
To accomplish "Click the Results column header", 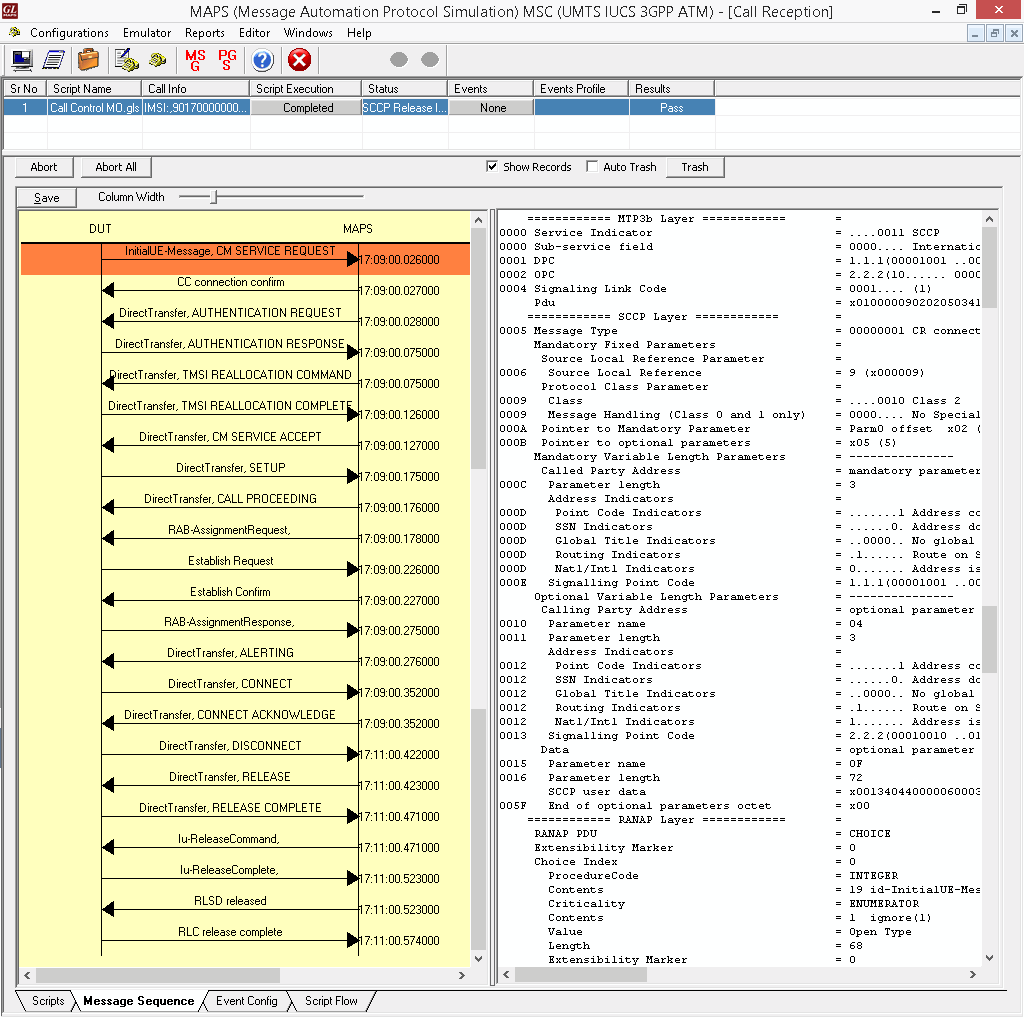I will [x=672, y=88].
